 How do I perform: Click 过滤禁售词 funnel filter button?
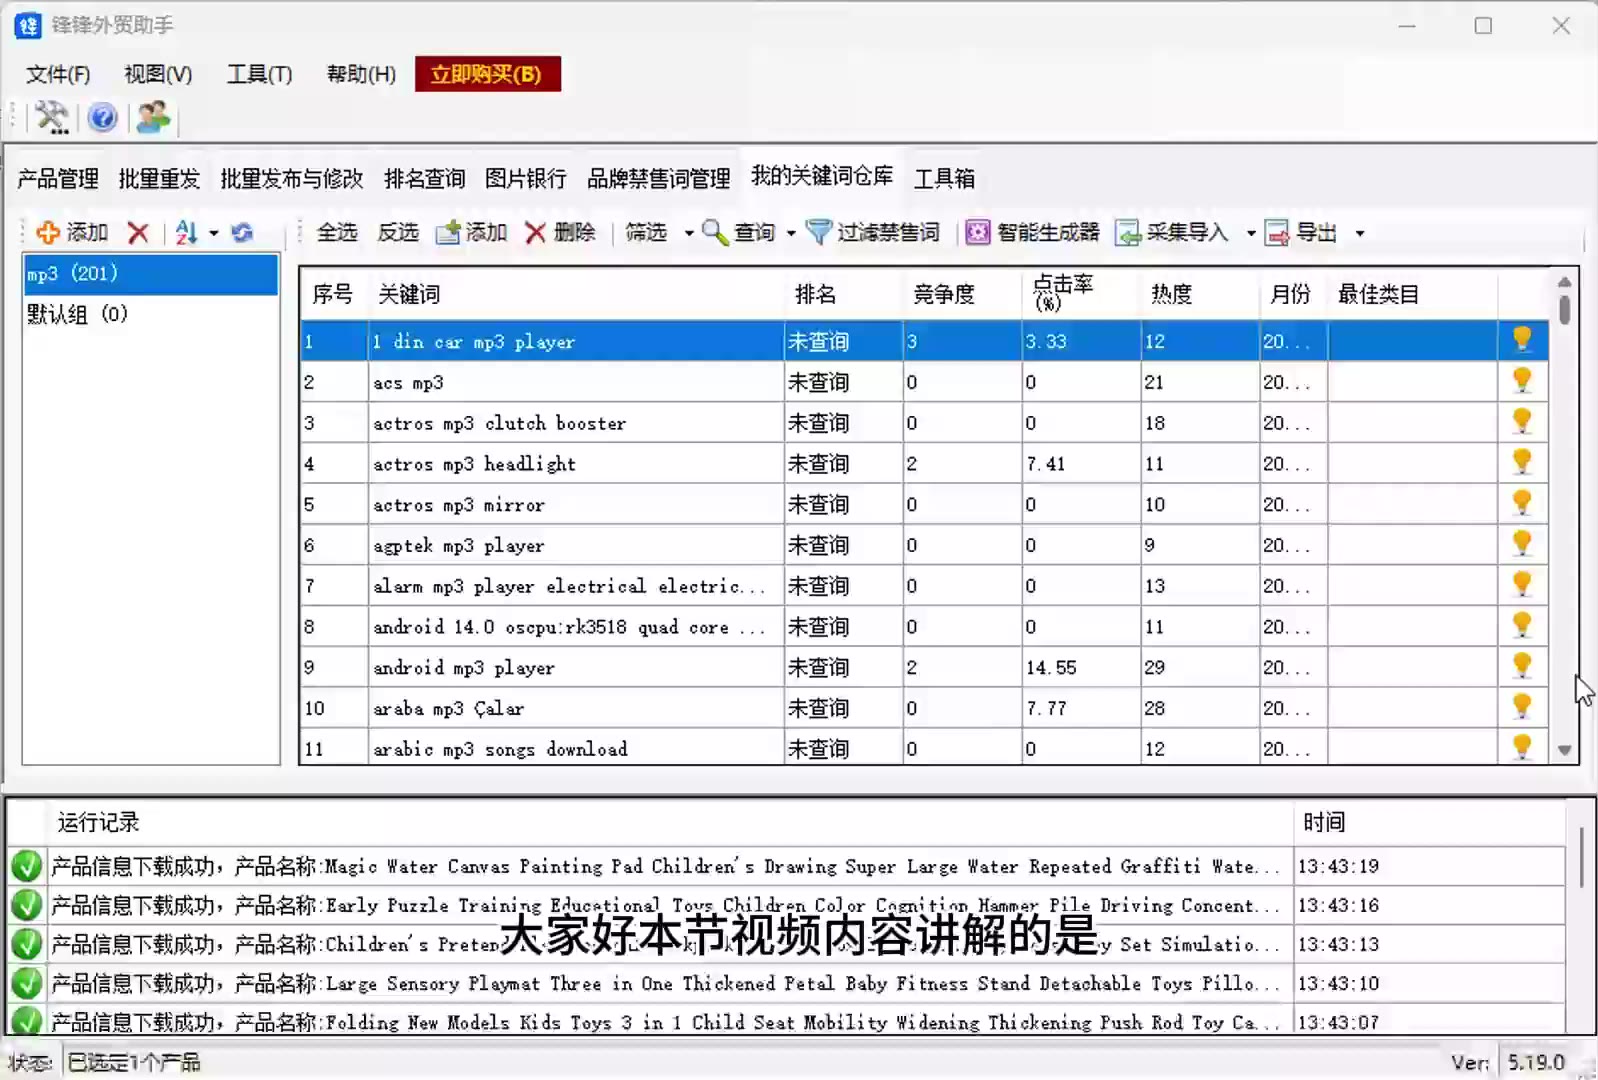(873, 233)
